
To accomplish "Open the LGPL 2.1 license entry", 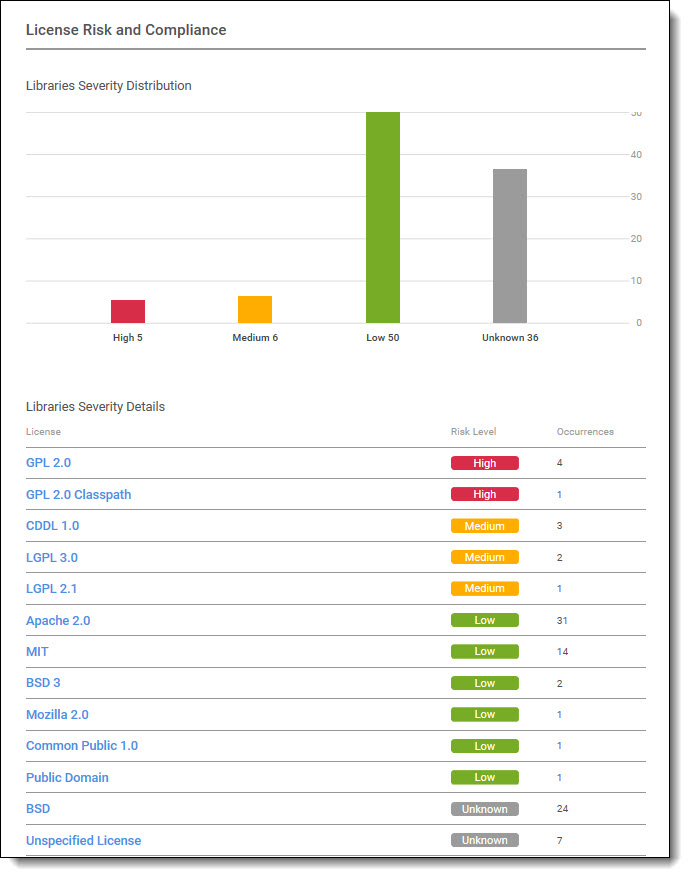I will (51, 589).
